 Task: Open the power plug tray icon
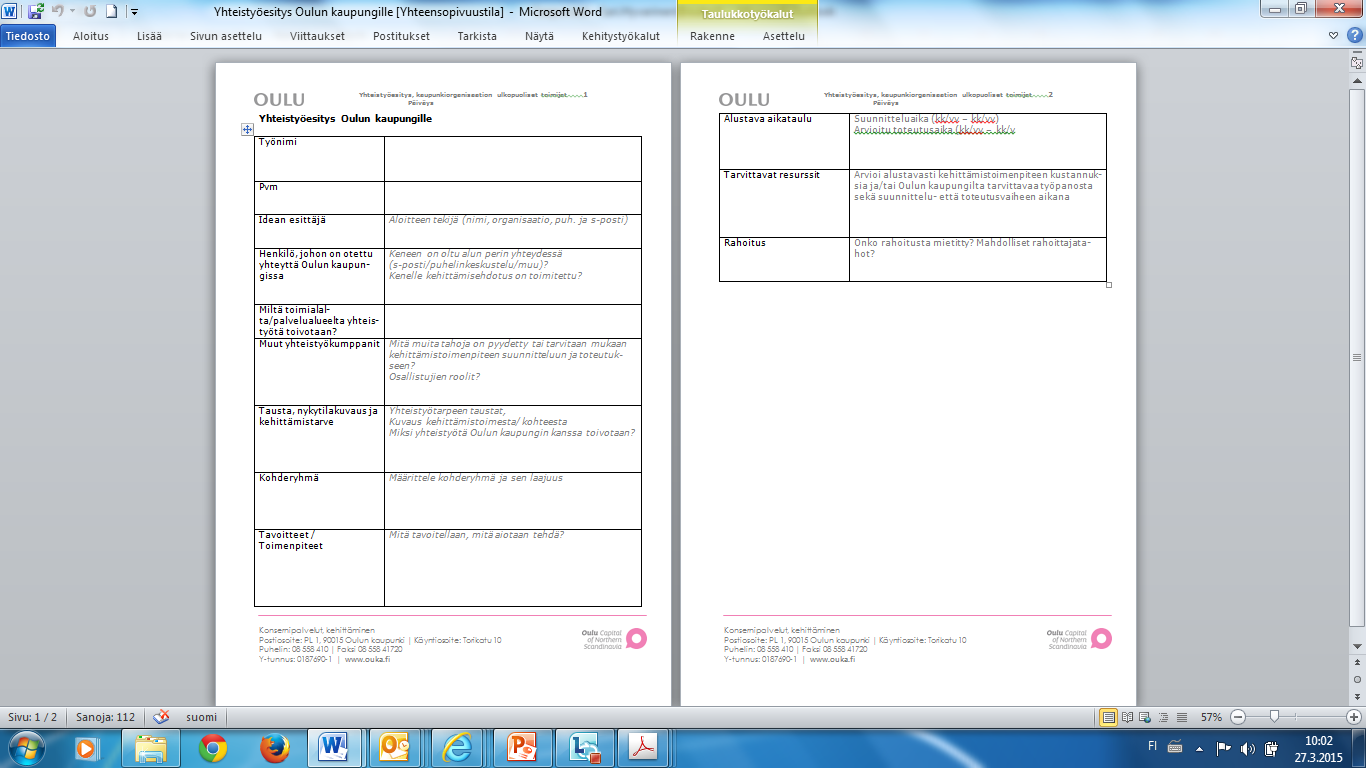coord(1271,747)
